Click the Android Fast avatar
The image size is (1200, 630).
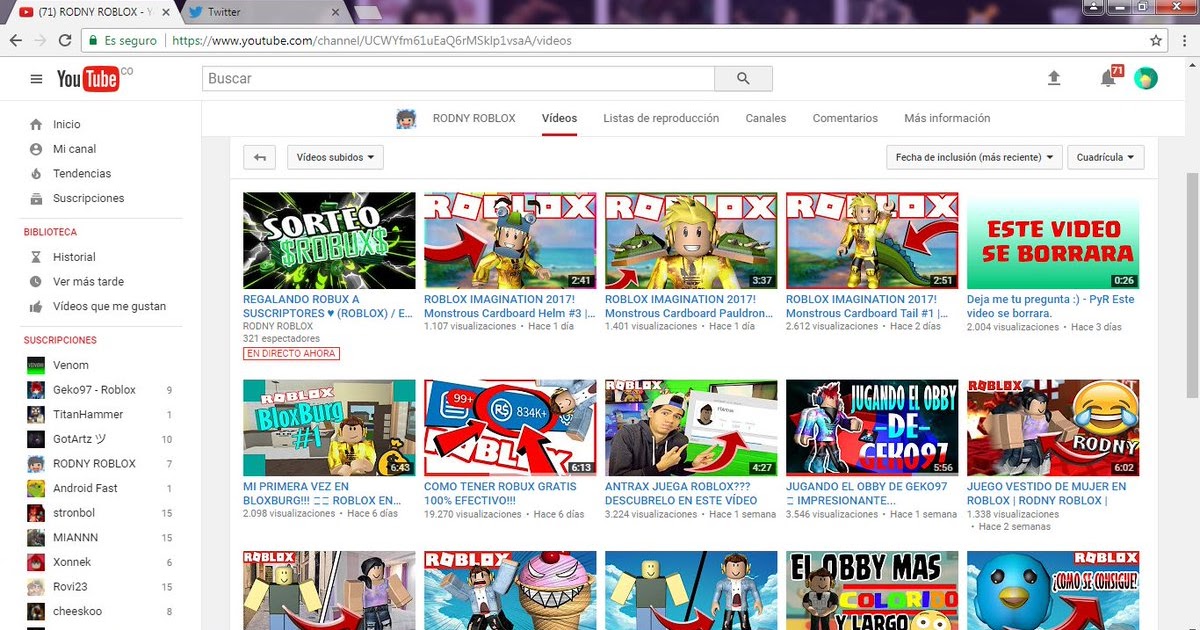35,488
